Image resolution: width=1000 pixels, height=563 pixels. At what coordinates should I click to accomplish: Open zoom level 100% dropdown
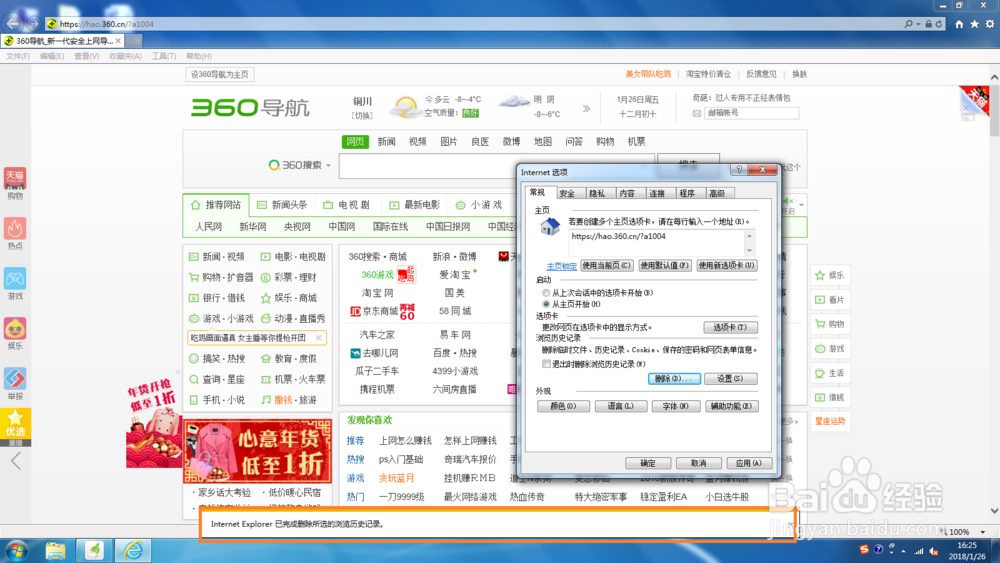pyautogui.click(x=983, y=532)
